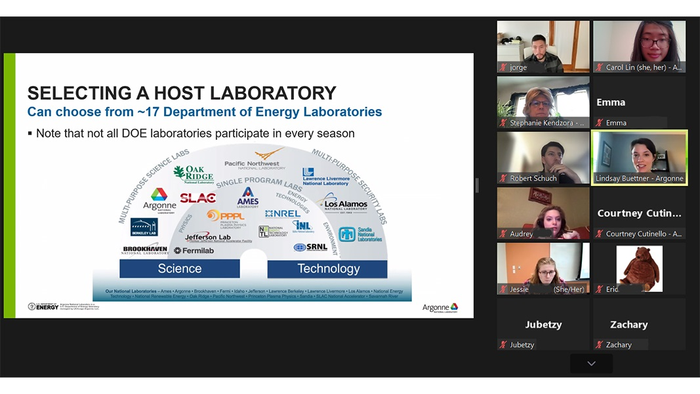Click the Fermilab logo on the slide
Viewport: 700px width, 394px height.
point(194,251)
